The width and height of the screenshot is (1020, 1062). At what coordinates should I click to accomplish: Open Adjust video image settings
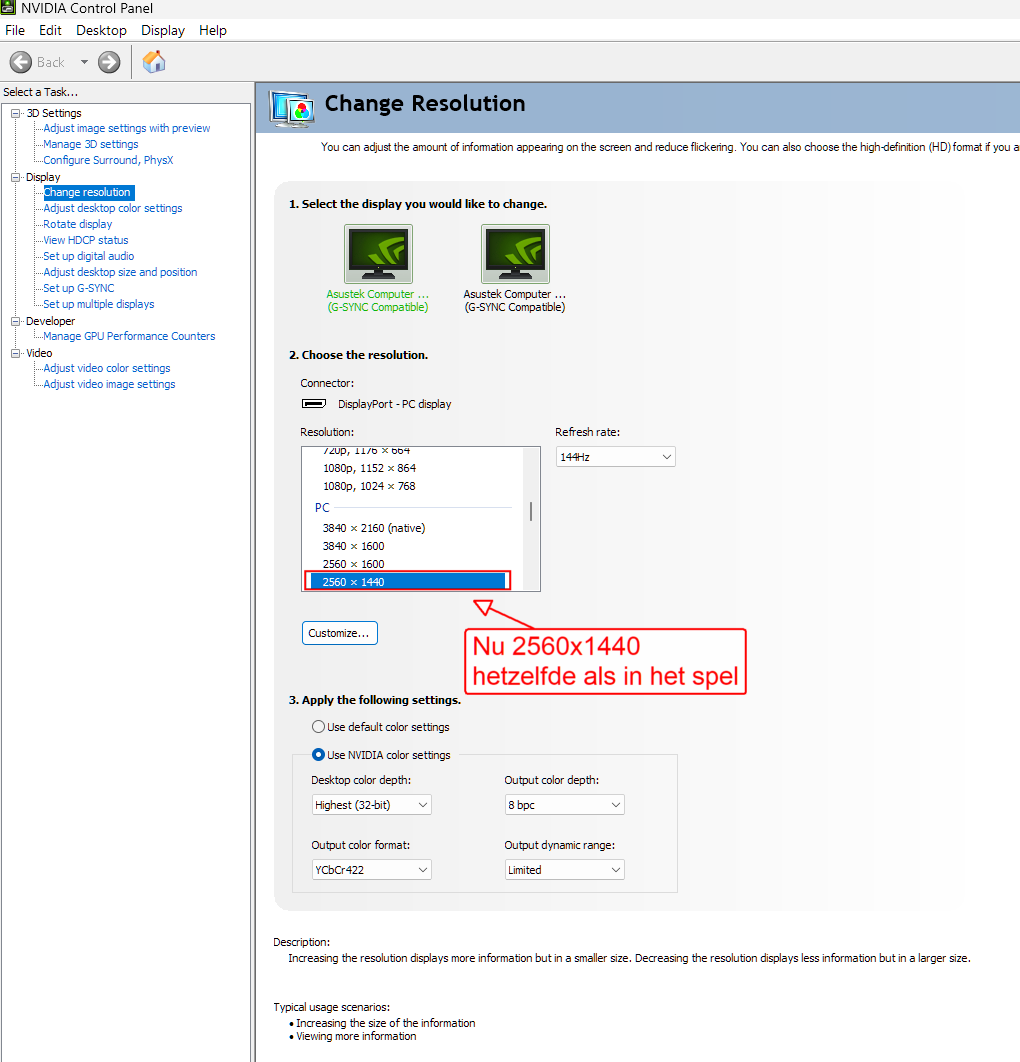click(x=110, y=384)
